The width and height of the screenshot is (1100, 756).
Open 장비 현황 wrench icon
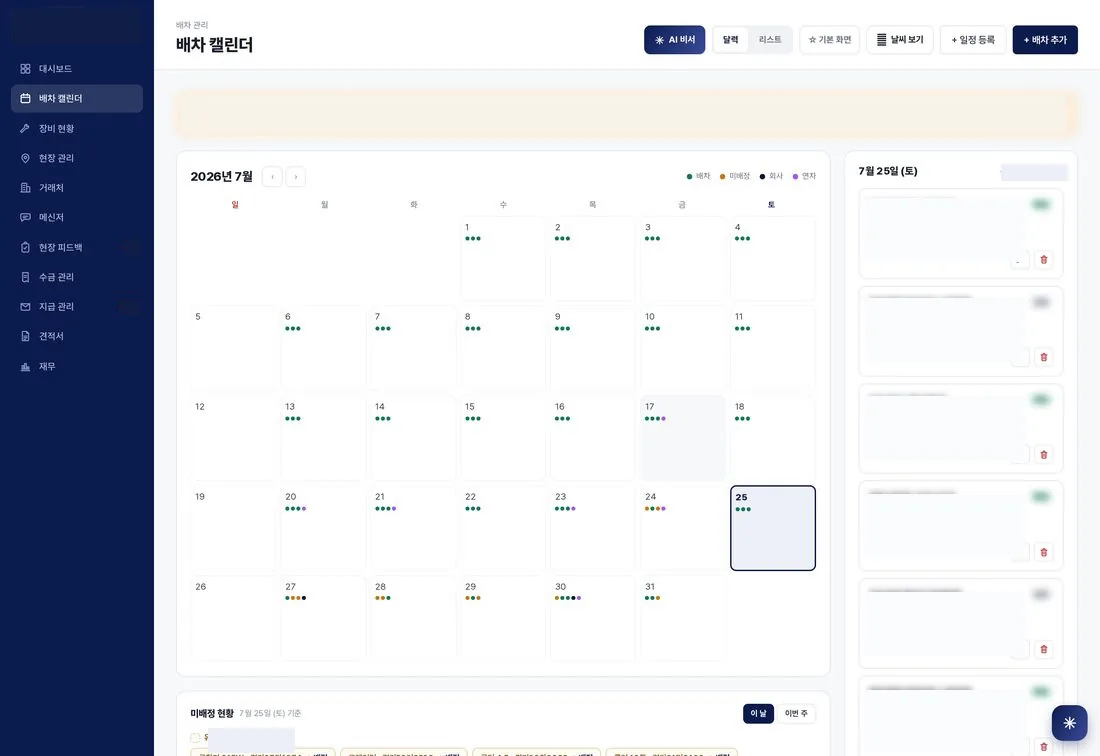click(x=25, y=128)
